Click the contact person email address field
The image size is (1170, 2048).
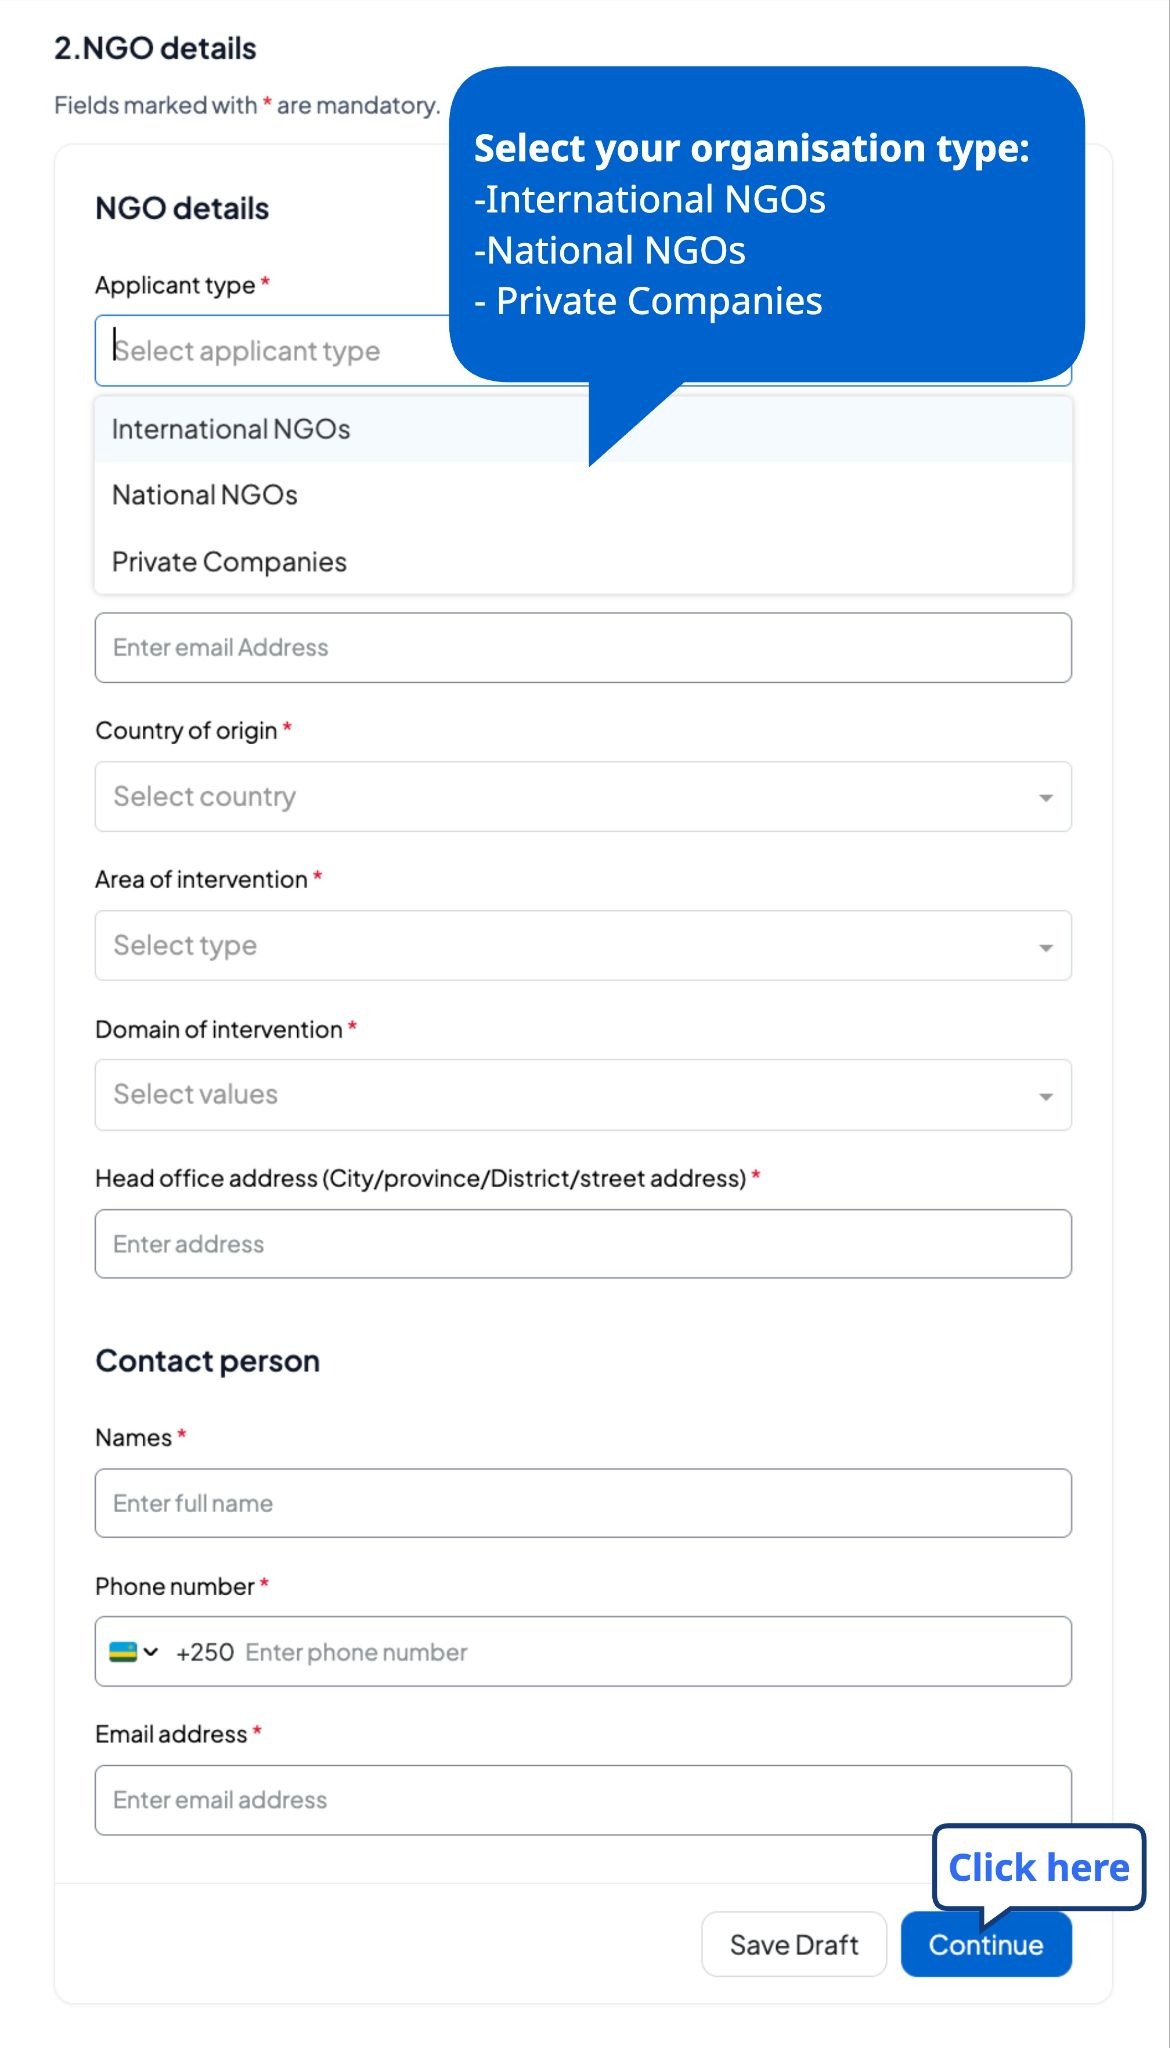tap(583, 1800)
